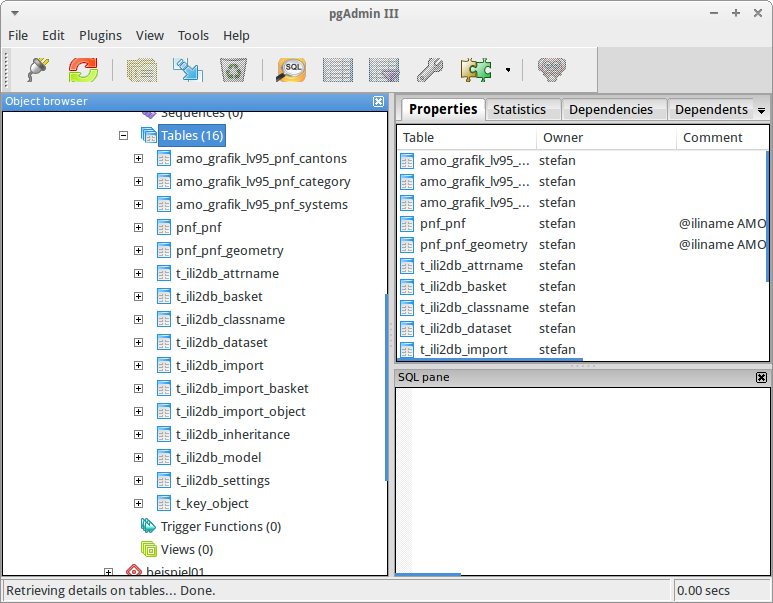Collapse the Tables (16) node
Image resolution: width=773 pixels, height=603 pixels.
[123, 135]
